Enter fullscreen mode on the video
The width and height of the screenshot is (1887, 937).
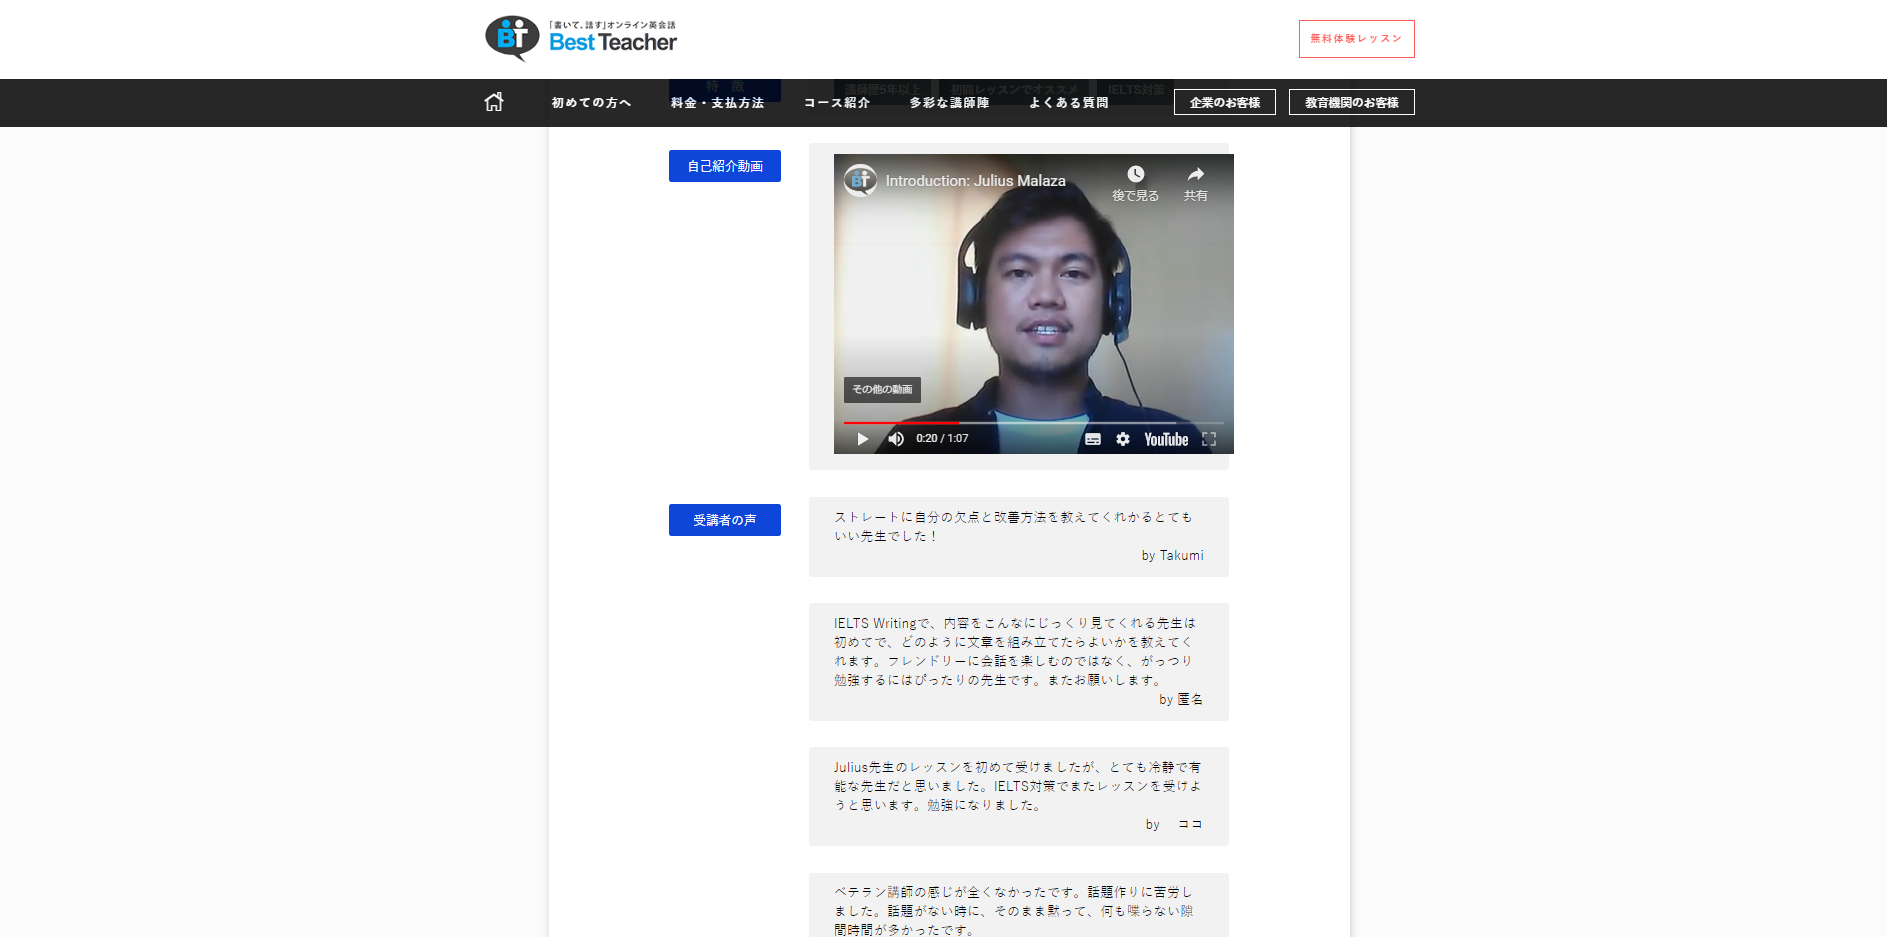pyautogui.click(x=1209, y=439)
